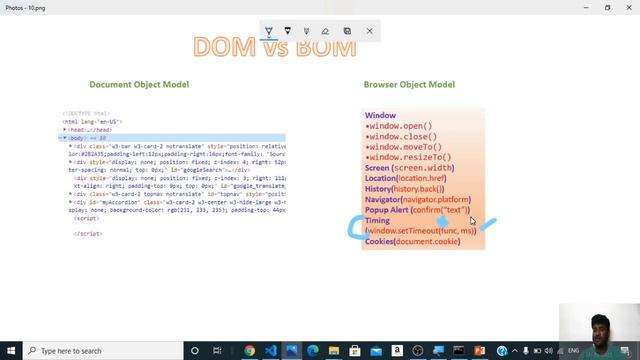This screenshot has height=360, width=640.
Task: Select the calligraphy pen tool
Action: pos(306,31)
